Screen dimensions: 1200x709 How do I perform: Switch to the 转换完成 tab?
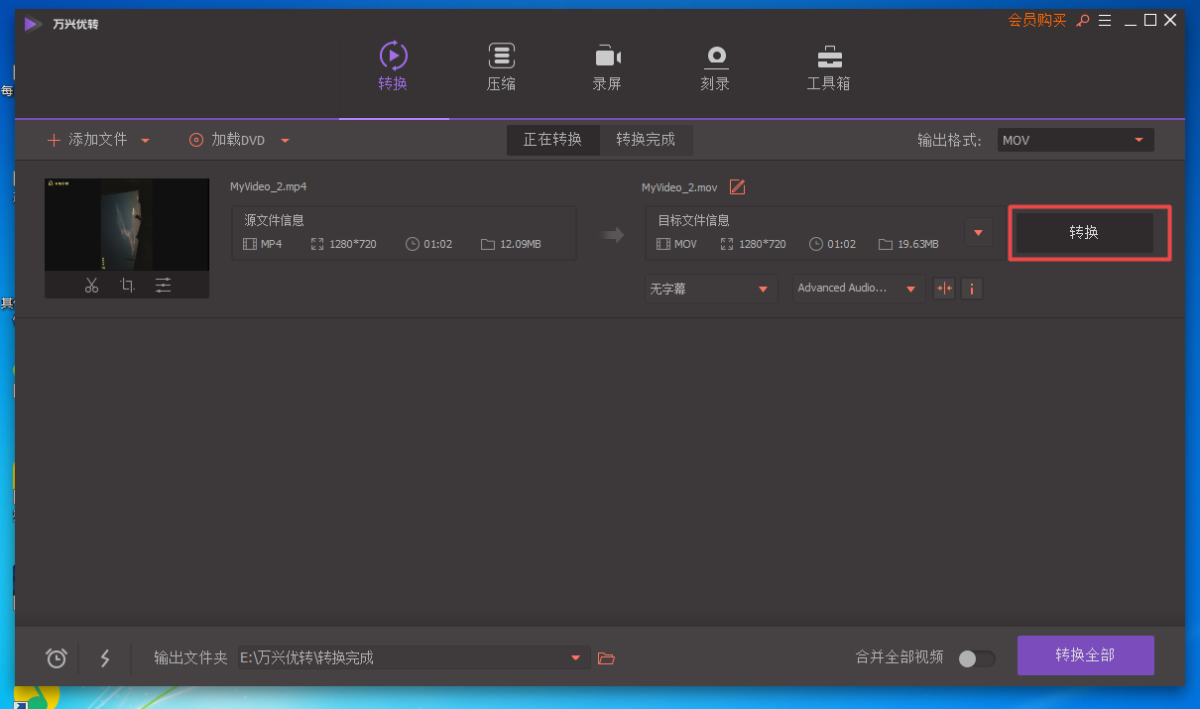pyautogui.click(x=645, y=140)
